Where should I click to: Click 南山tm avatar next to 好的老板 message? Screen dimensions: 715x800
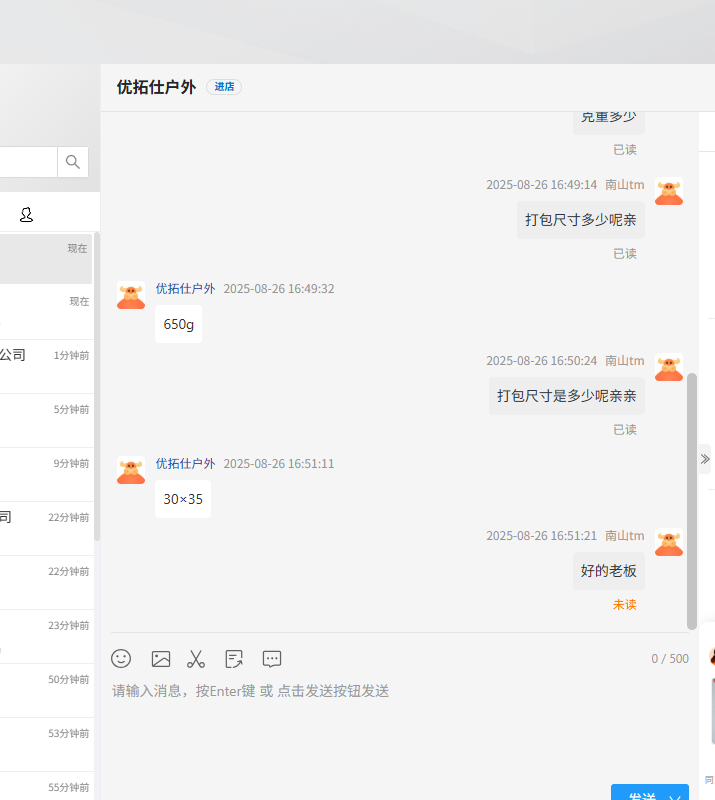[668, 542]
